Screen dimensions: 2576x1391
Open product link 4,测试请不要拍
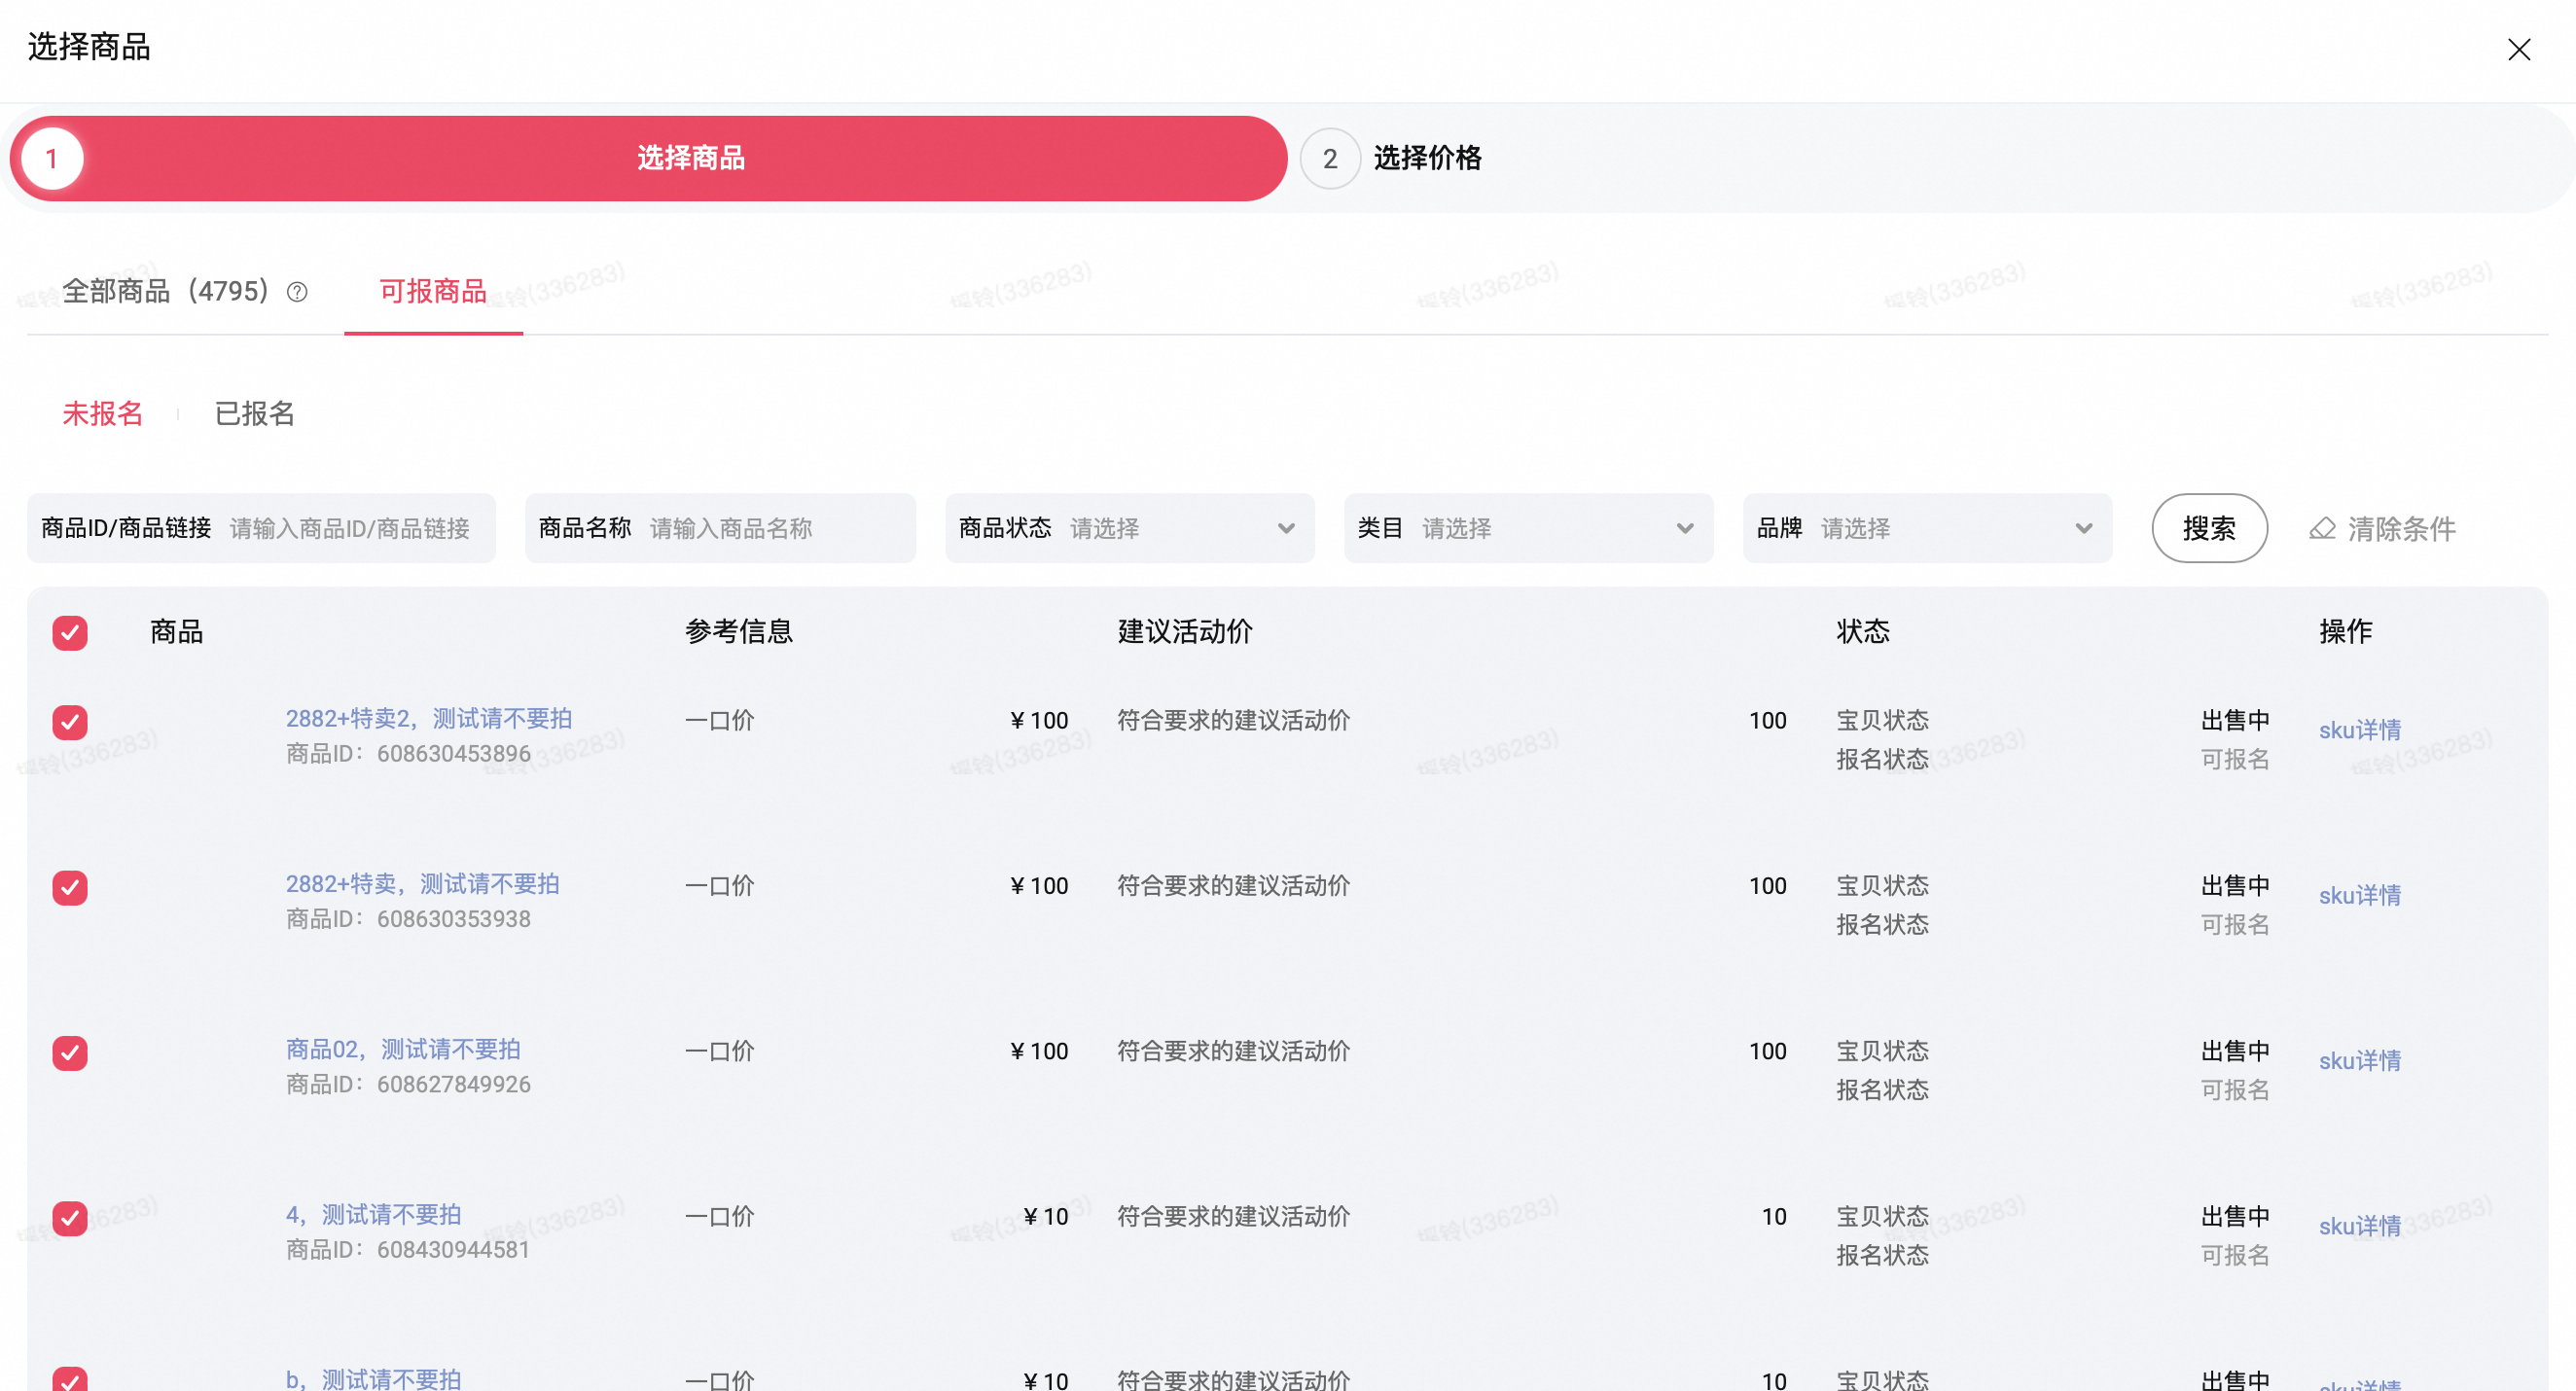coord(373,1214)
